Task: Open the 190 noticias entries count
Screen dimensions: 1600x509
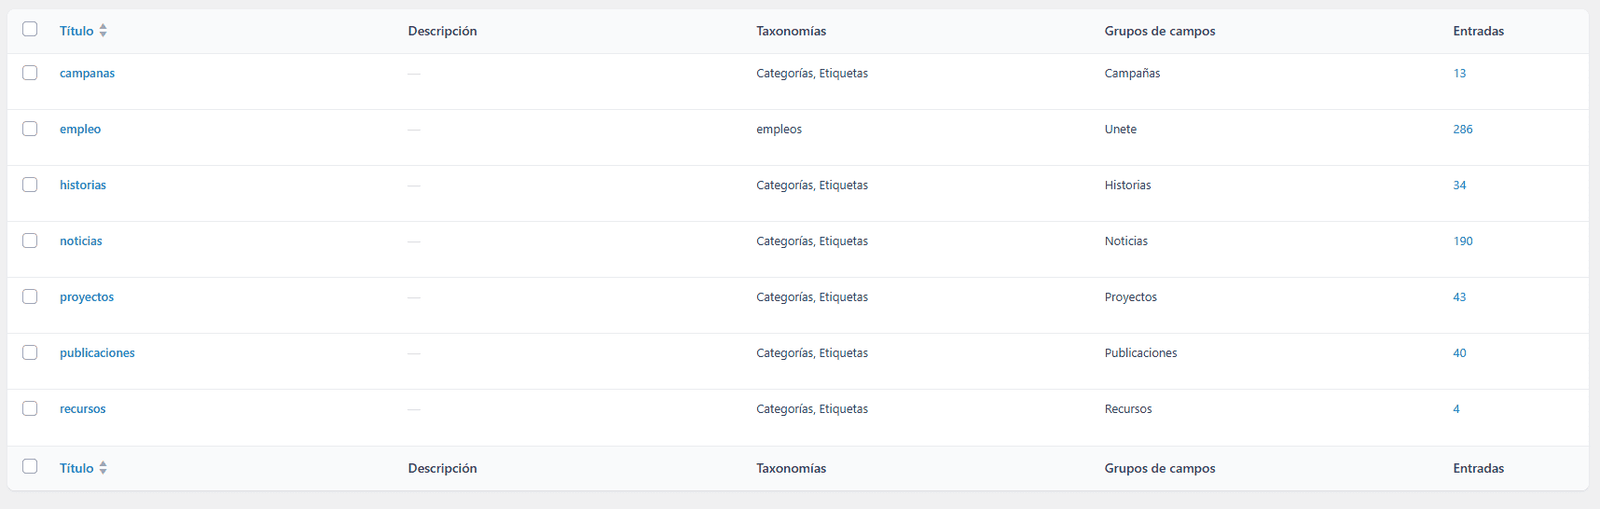Action: (1462, 241)
